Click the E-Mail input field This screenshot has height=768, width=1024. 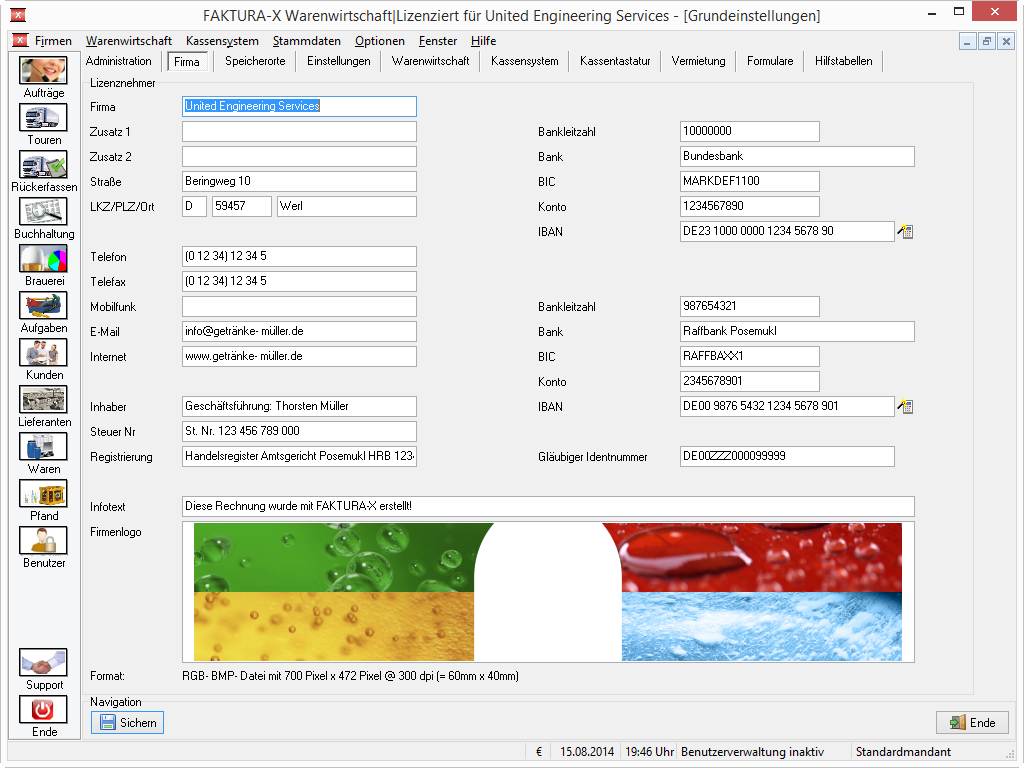pyautogui.click(x=299, y=331)
